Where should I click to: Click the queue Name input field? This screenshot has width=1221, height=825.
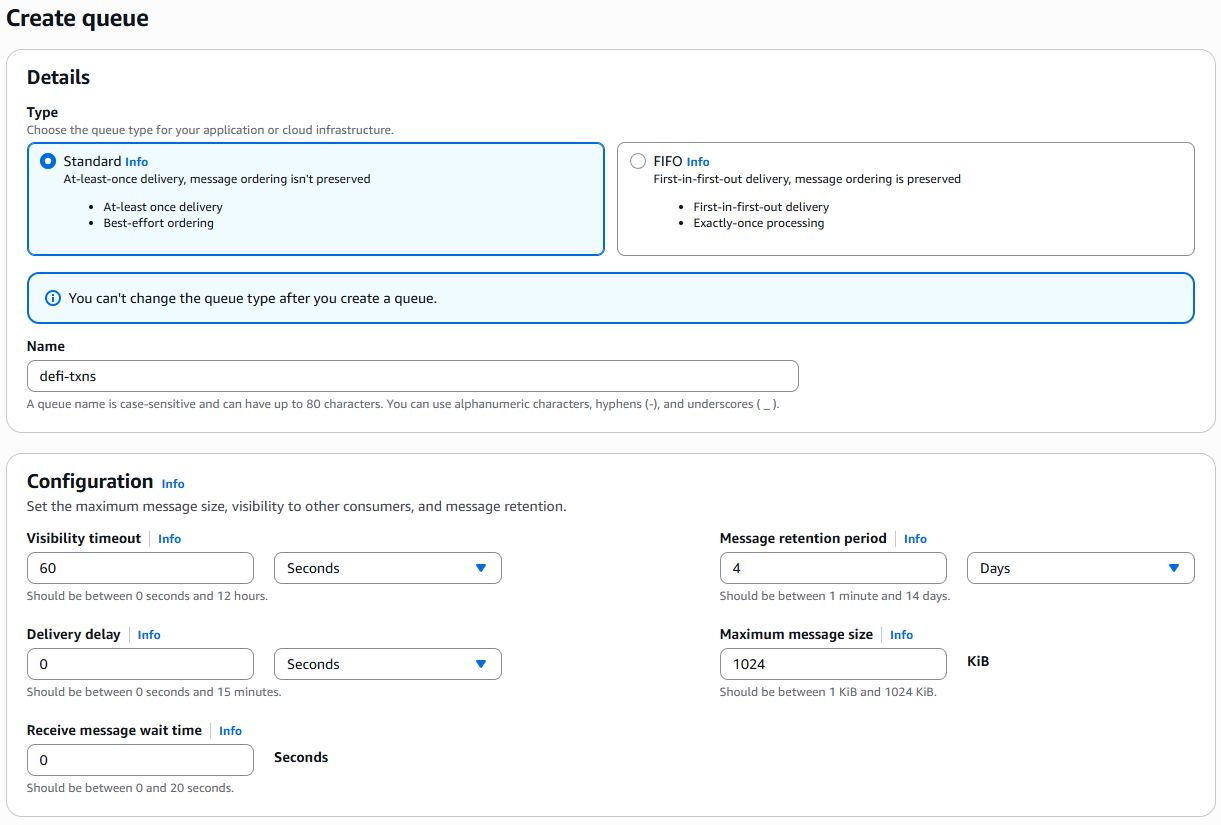click(412, 376)
